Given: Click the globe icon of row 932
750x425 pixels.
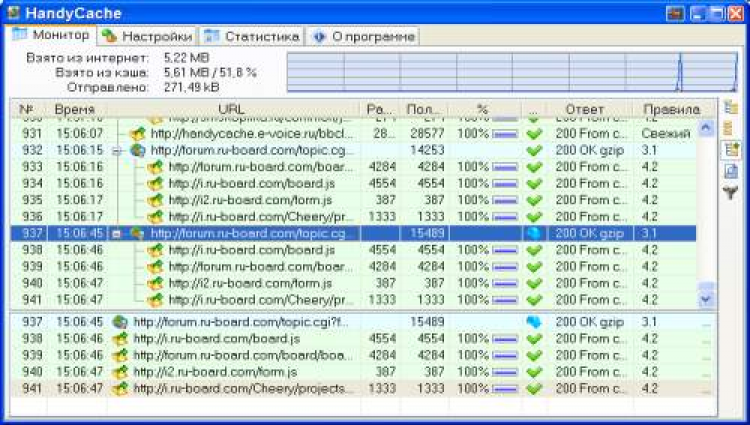Looking at the screenshot, I should (x=138, y=150).
